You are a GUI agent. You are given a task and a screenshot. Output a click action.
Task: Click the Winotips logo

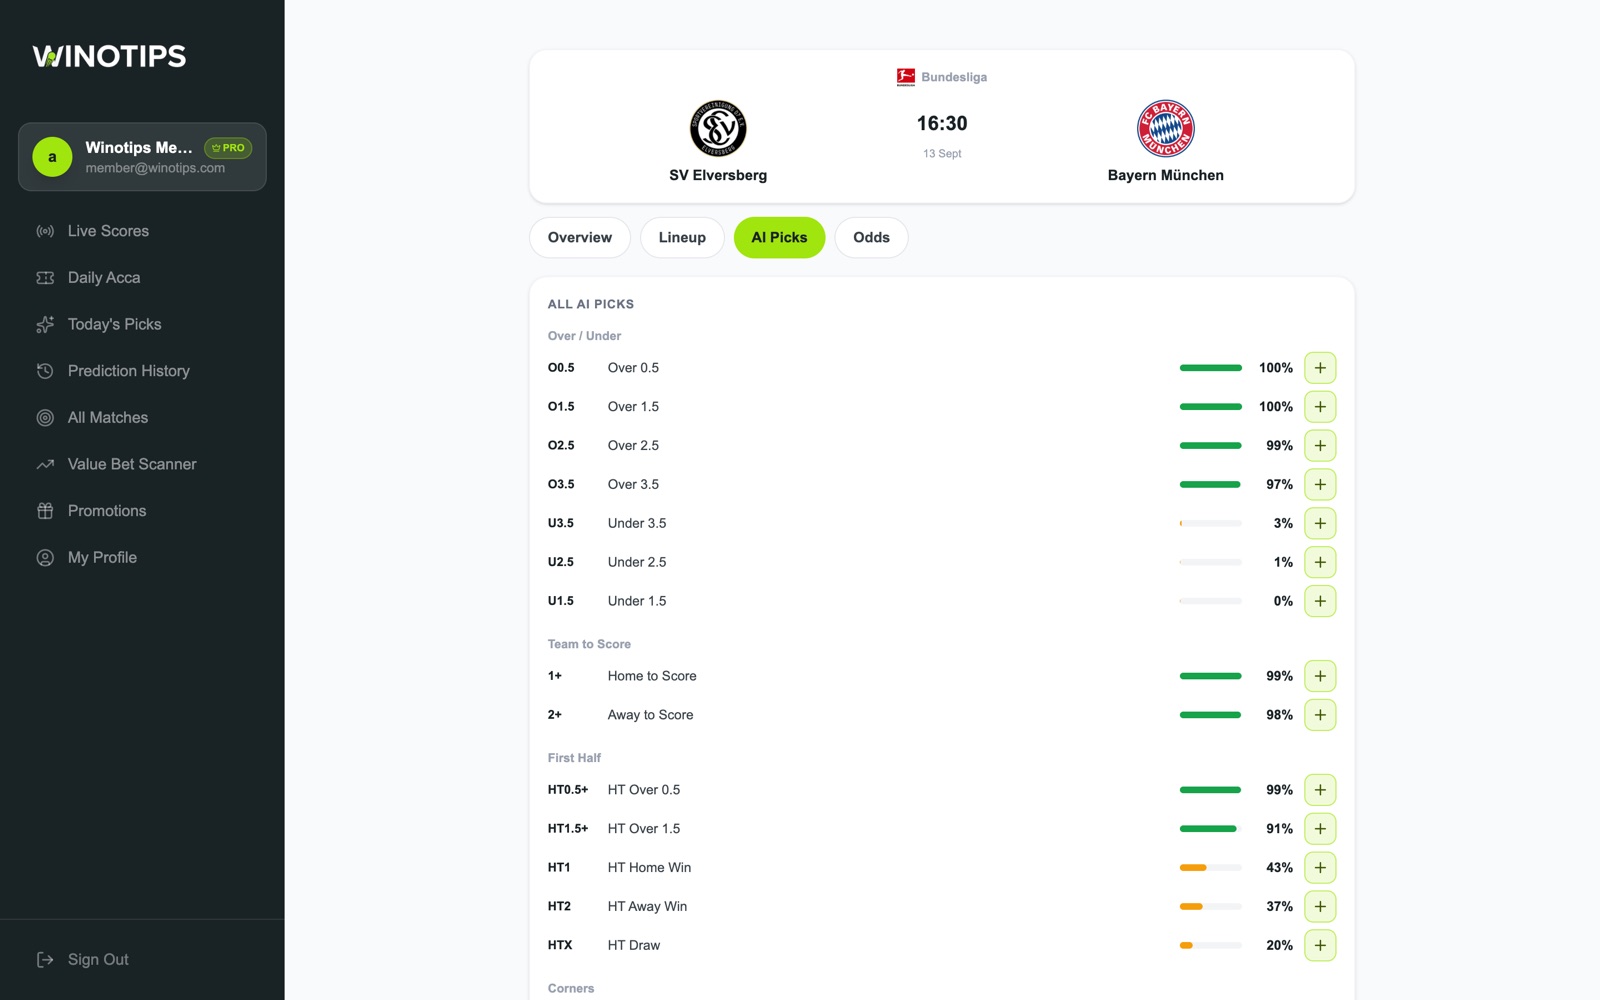[x=109, y=56]
